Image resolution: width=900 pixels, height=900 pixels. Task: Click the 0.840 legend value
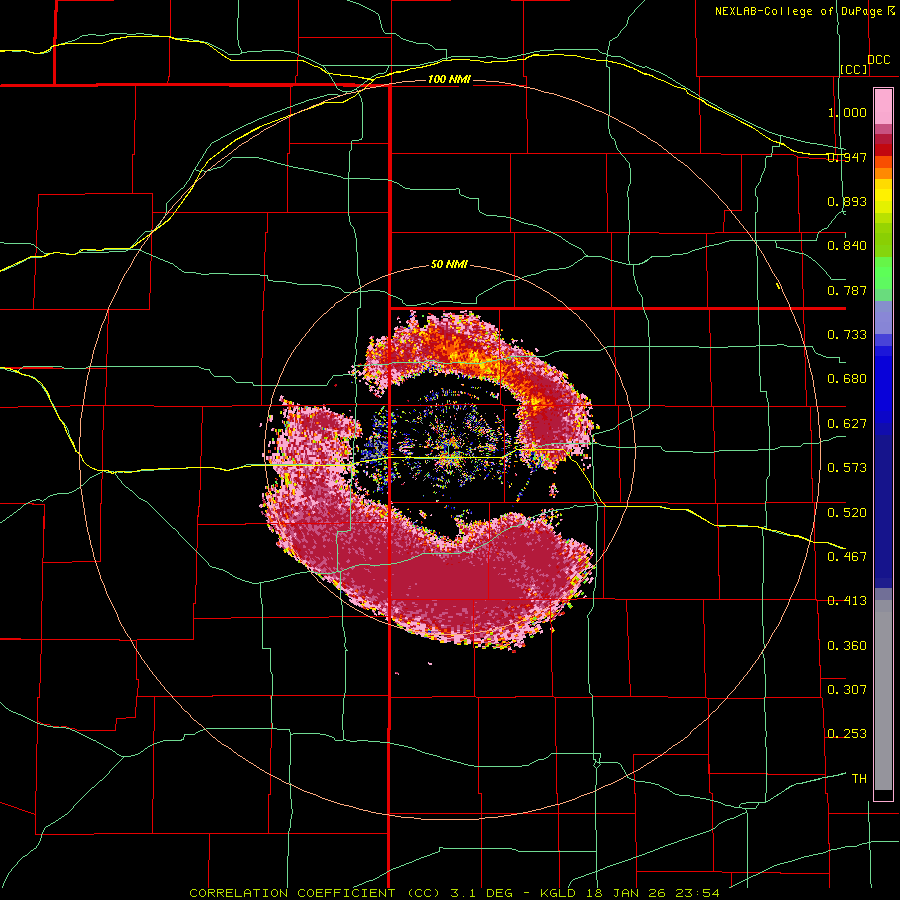pyautogui.click(x=847, y=246)
